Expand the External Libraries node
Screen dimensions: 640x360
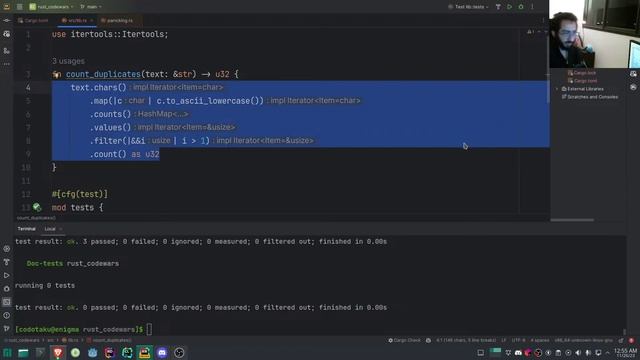(557, 89)
